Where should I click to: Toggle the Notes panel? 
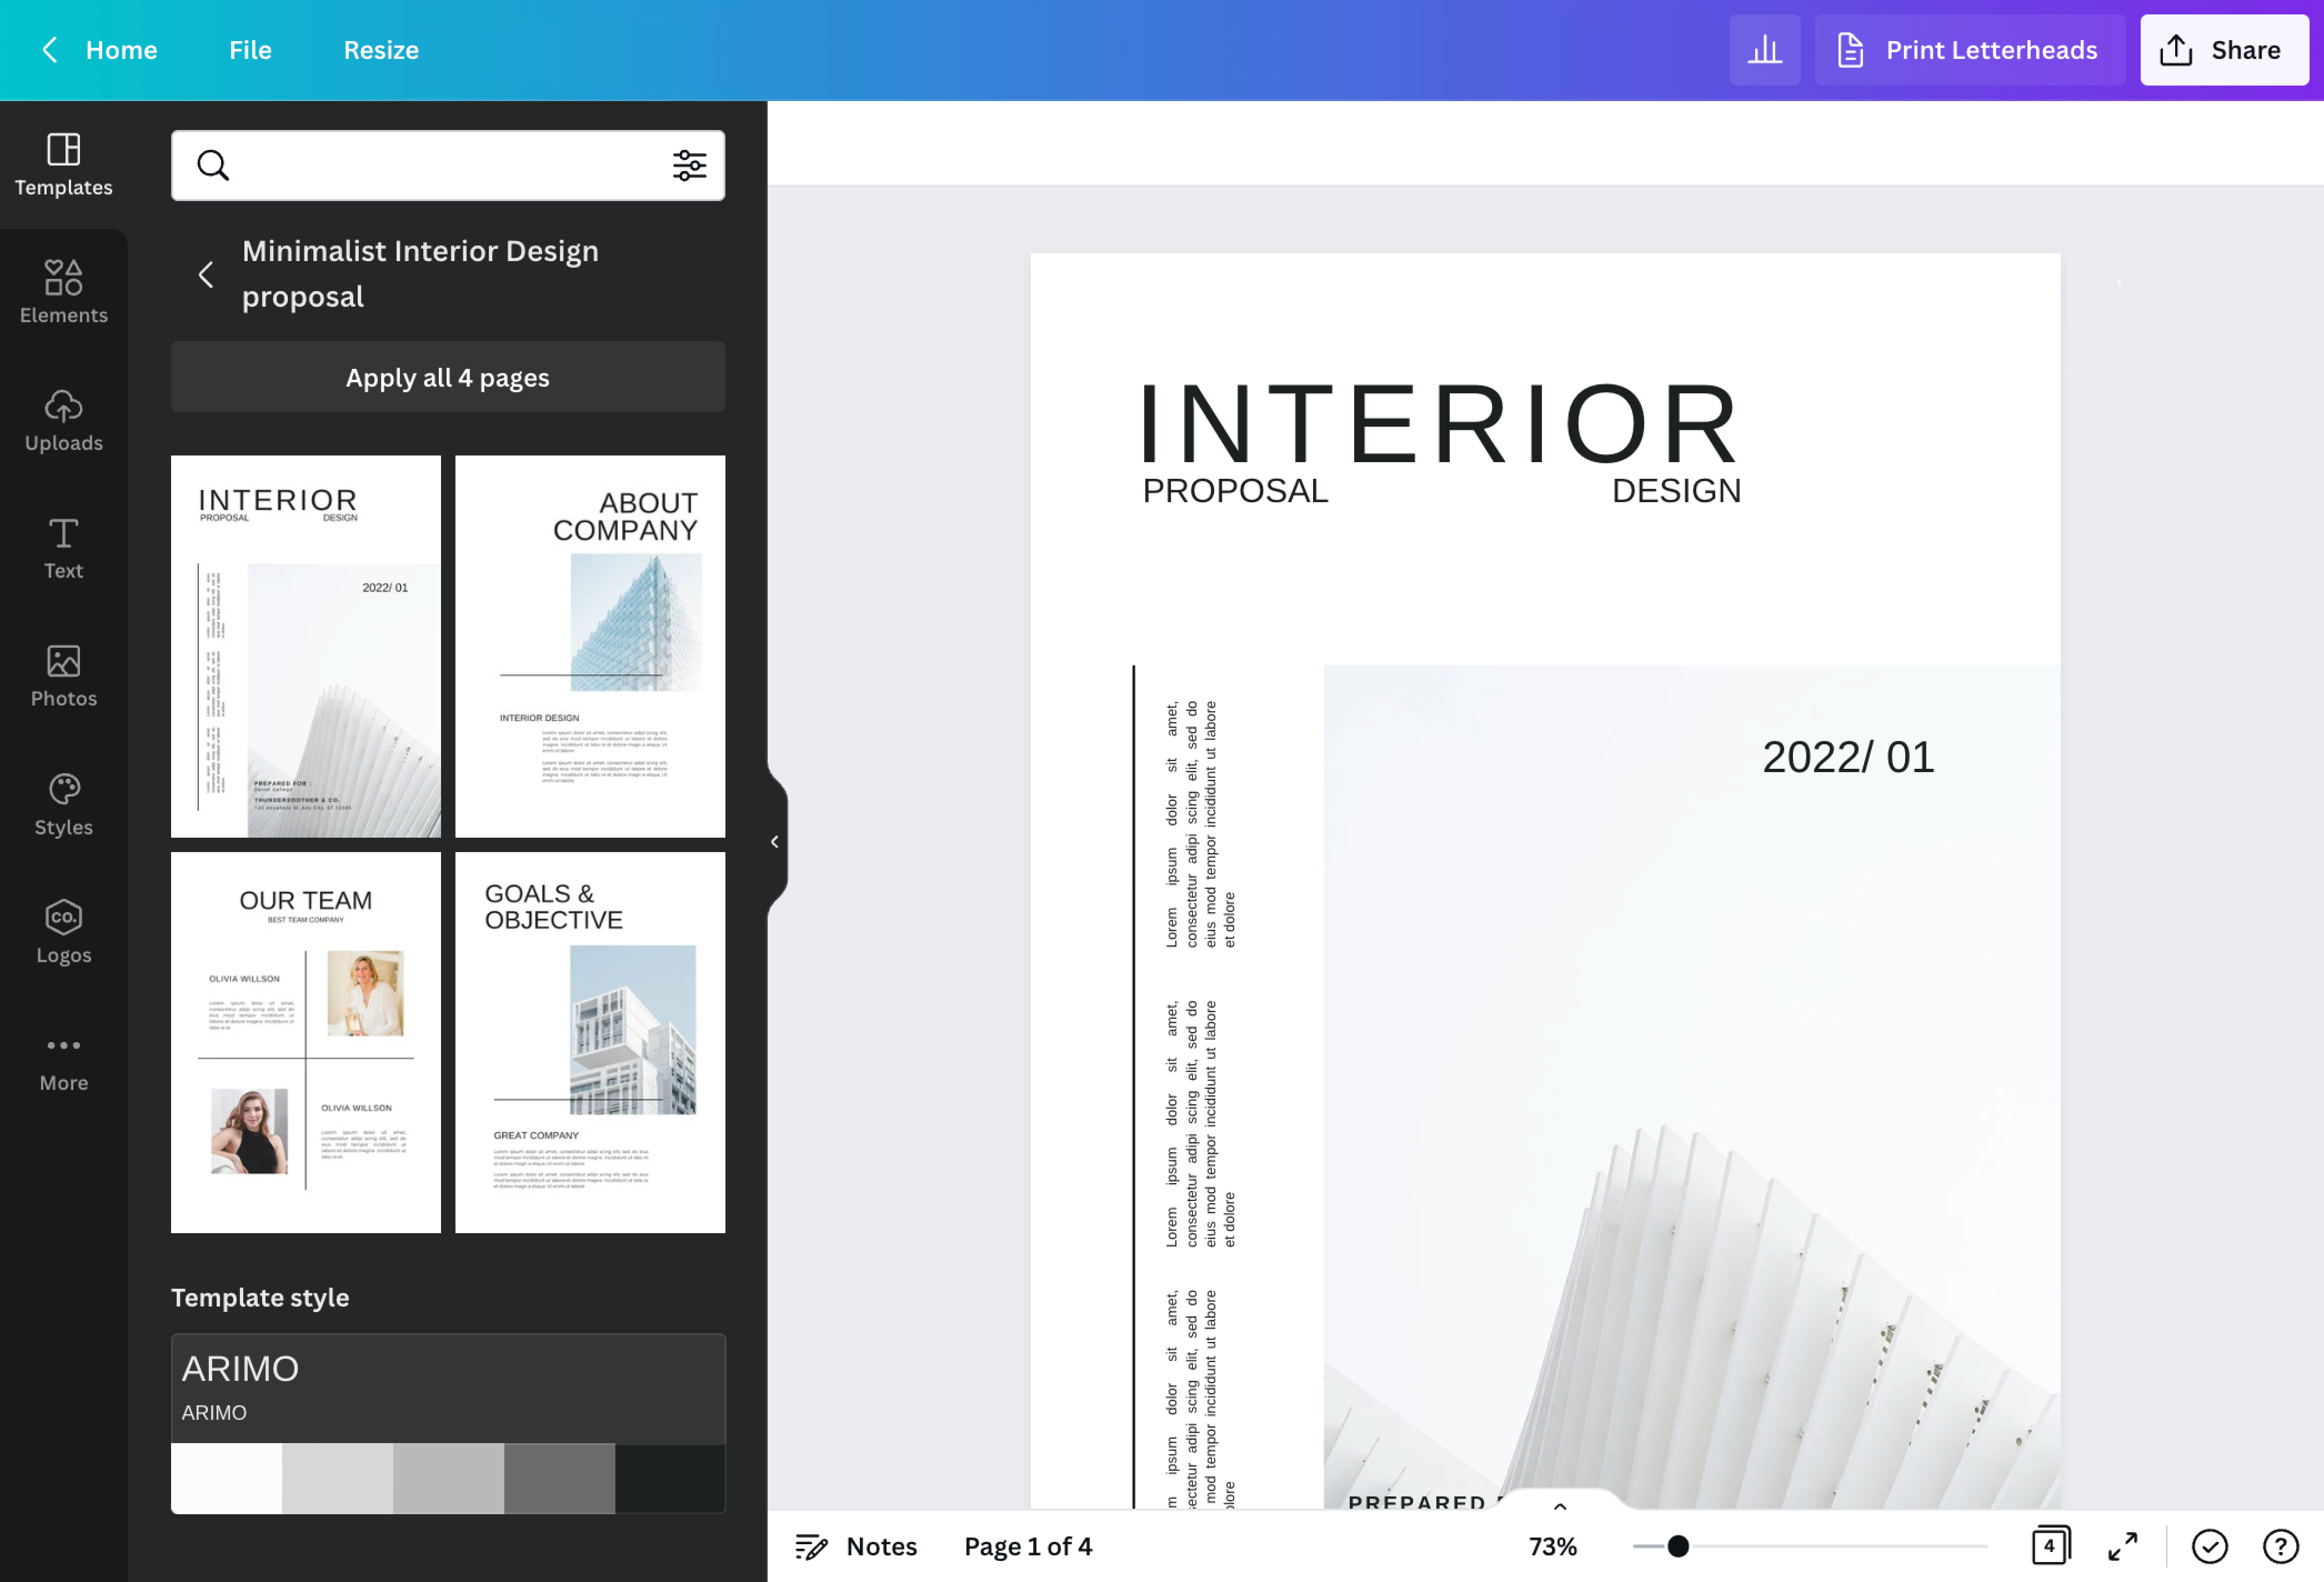[856, 1546]
